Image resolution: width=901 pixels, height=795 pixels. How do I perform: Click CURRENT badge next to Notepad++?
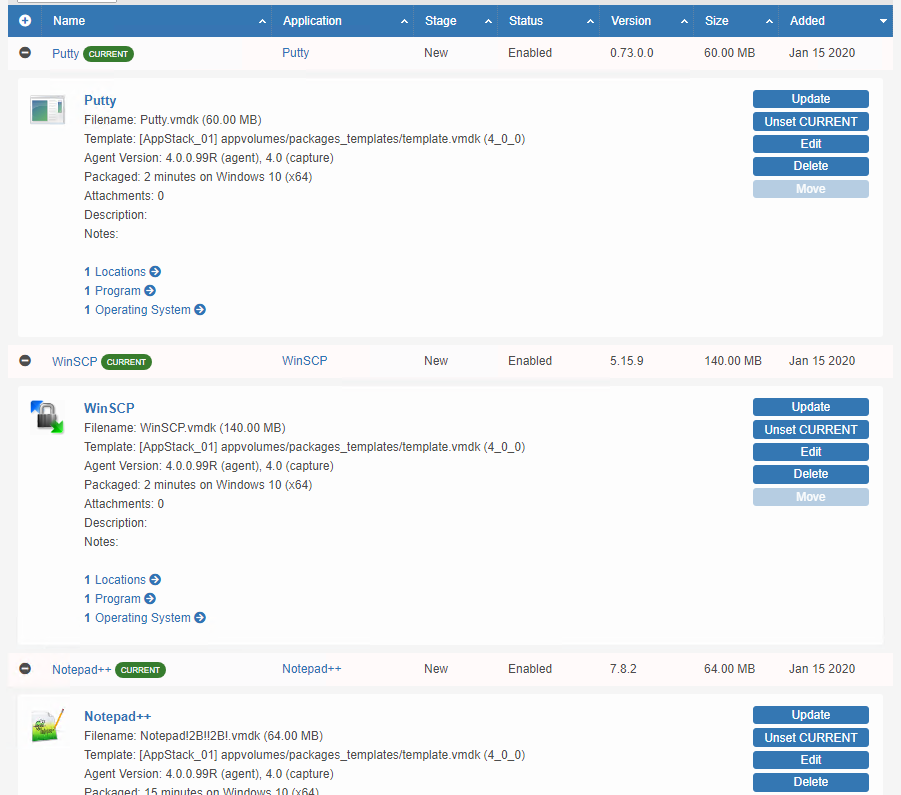(140, 670)
